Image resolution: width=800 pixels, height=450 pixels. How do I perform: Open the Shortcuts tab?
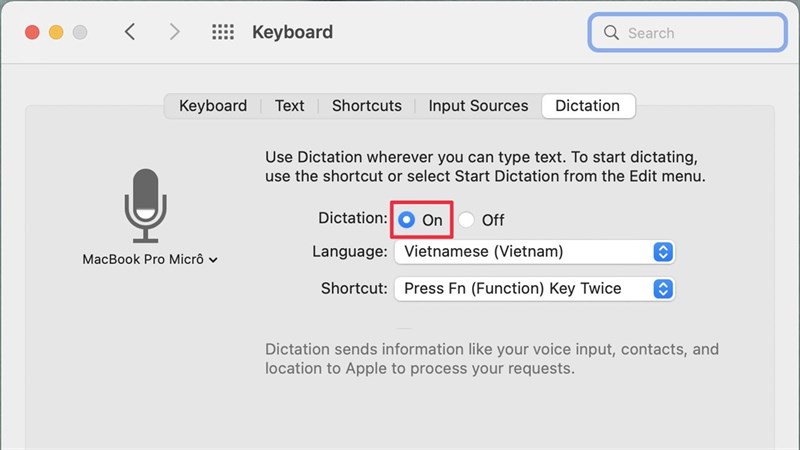coord(367,106)
